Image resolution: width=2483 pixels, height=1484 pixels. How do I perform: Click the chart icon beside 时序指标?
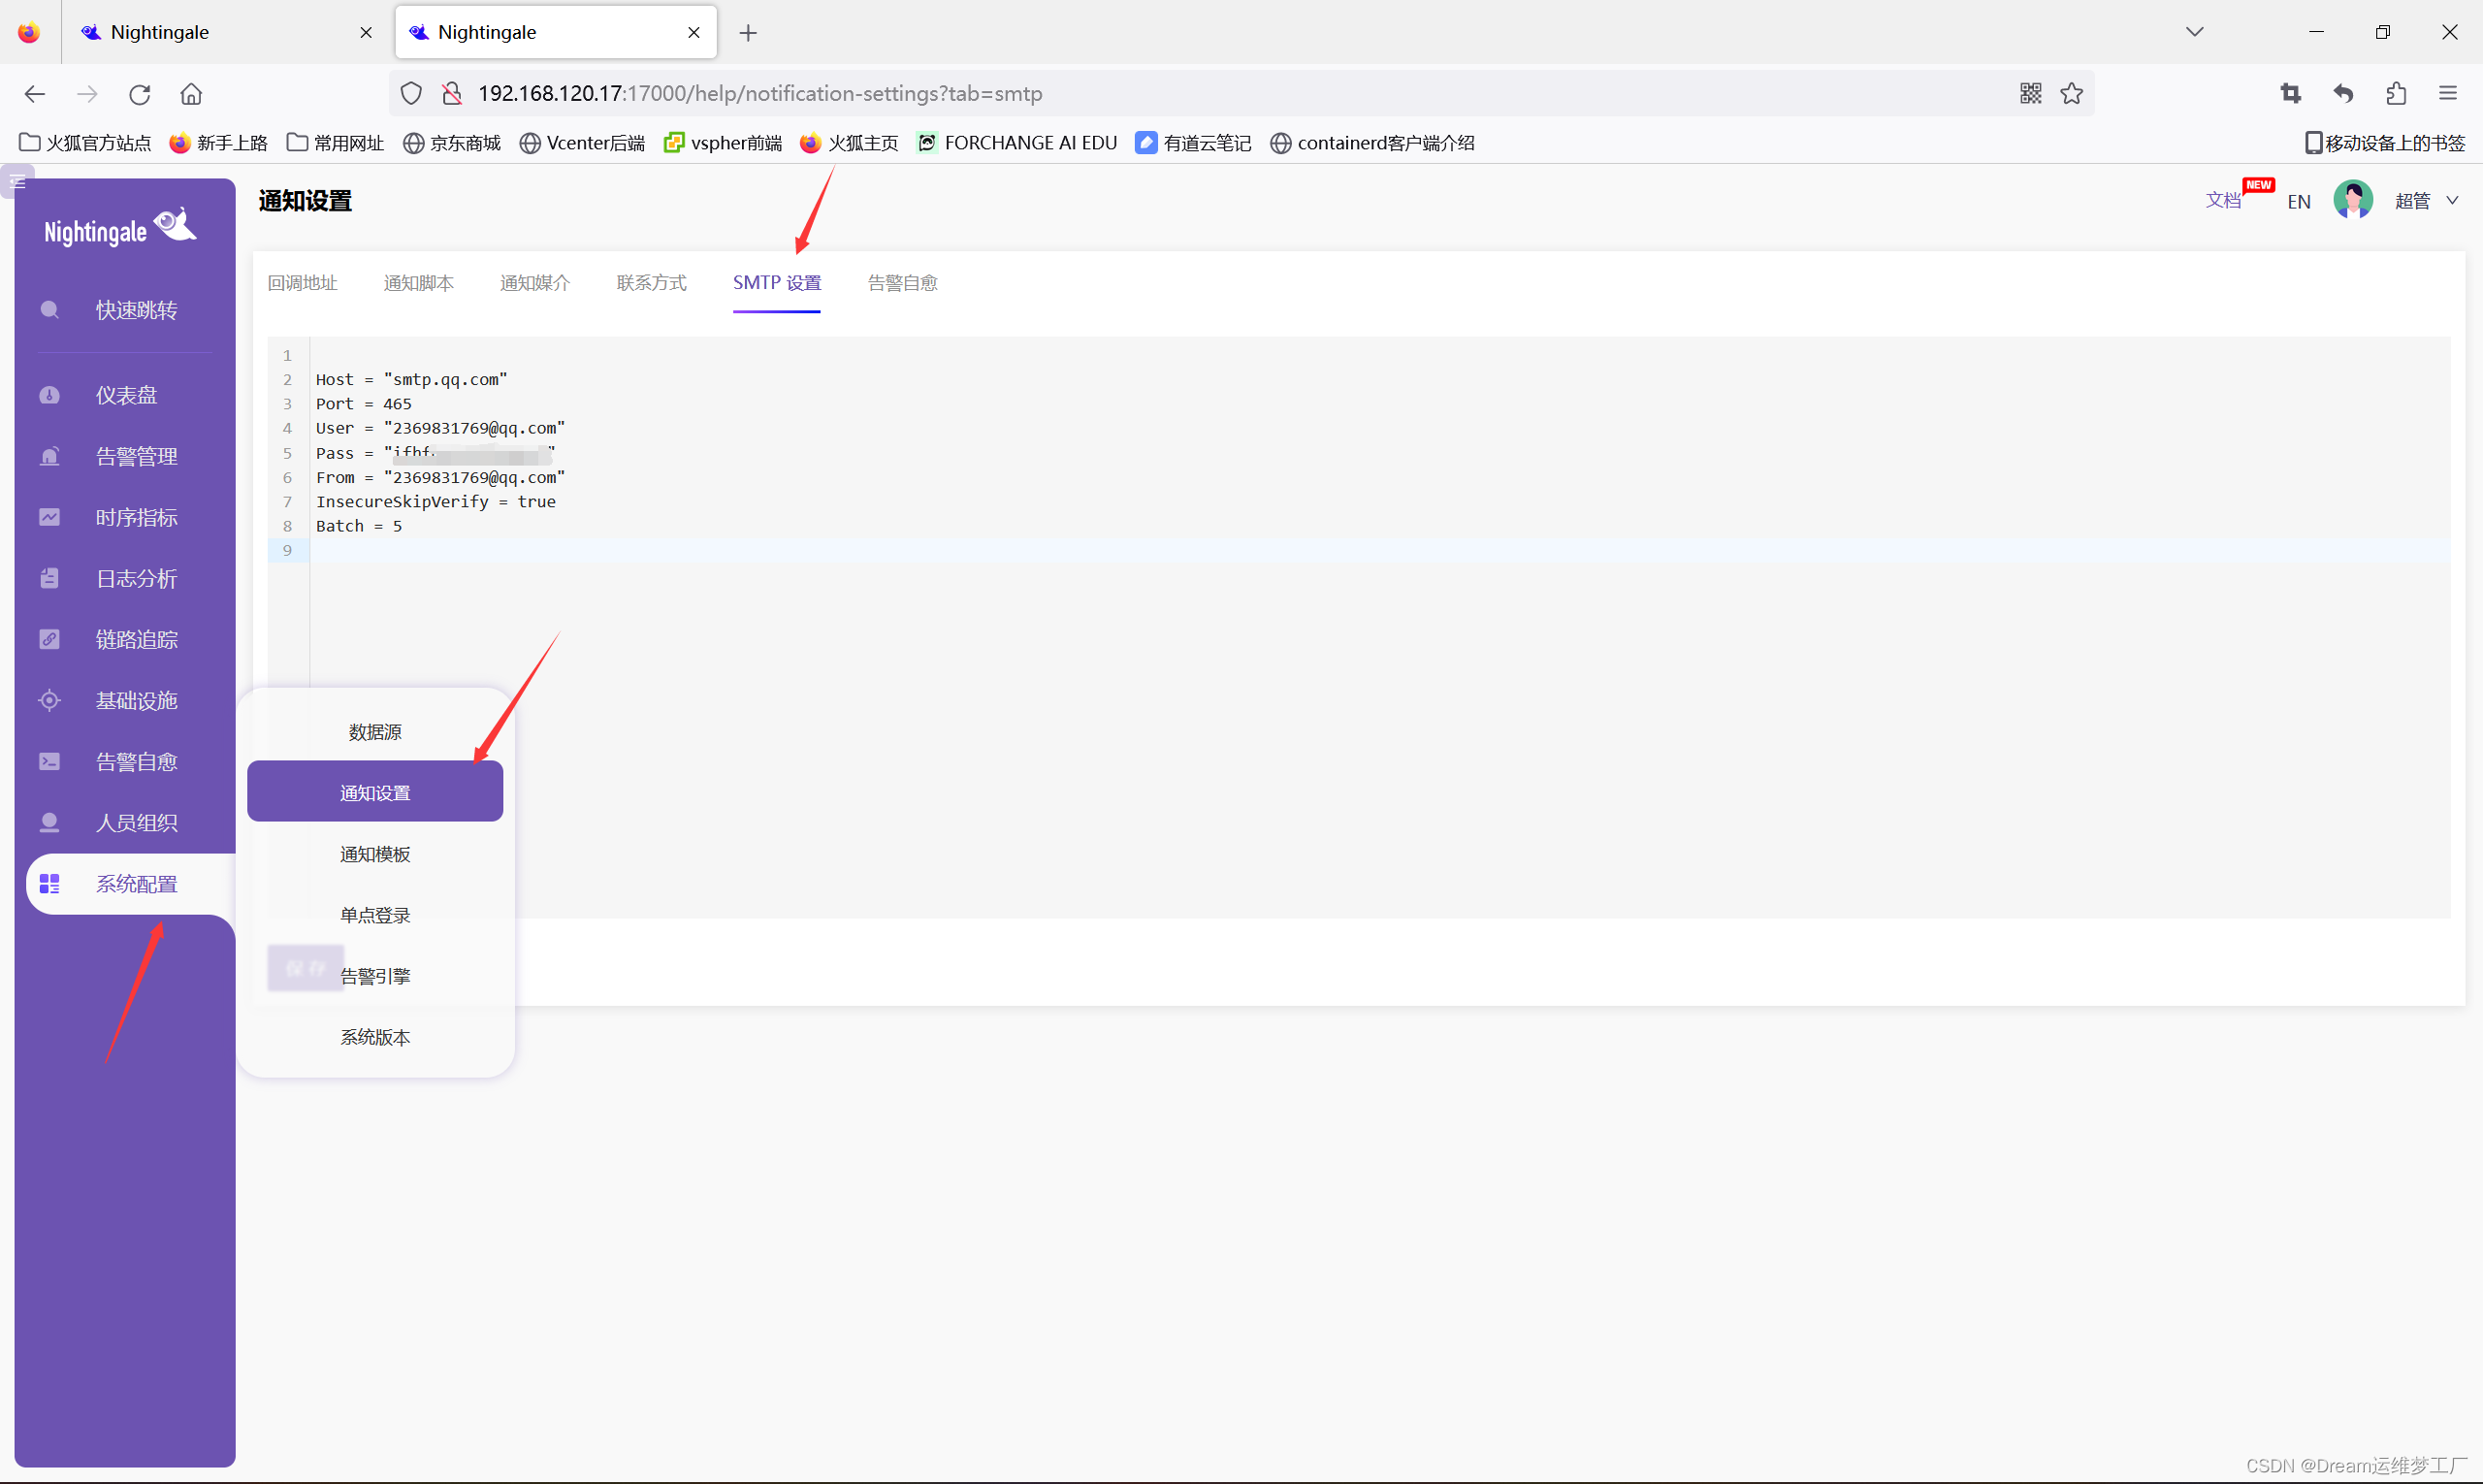[x=49, y=517]
